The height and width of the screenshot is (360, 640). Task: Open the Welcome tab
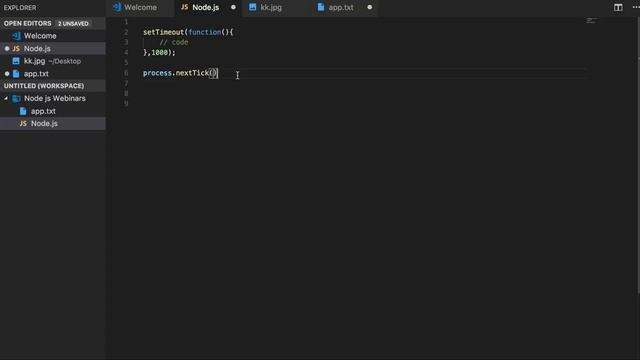click(x=140, y=7)
